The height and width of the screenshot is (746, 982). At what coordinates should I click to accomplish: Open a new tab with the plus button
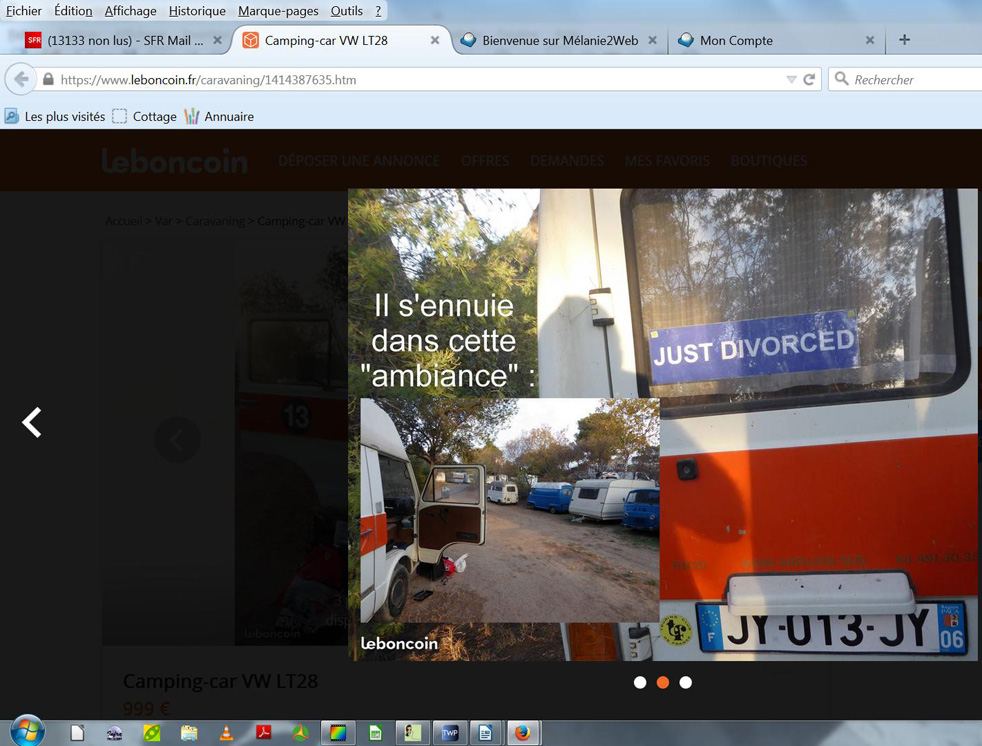click(x=904, y=40)
